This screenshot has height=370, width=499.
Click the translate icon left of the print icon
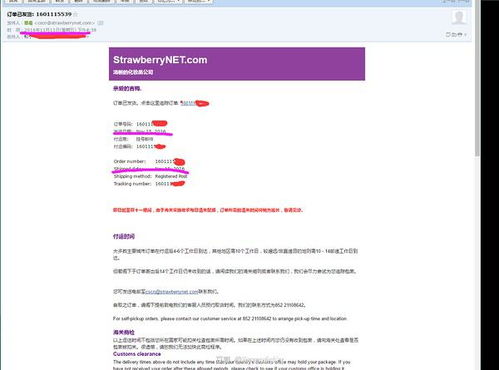pyautogui.click(x=454, y=34)
